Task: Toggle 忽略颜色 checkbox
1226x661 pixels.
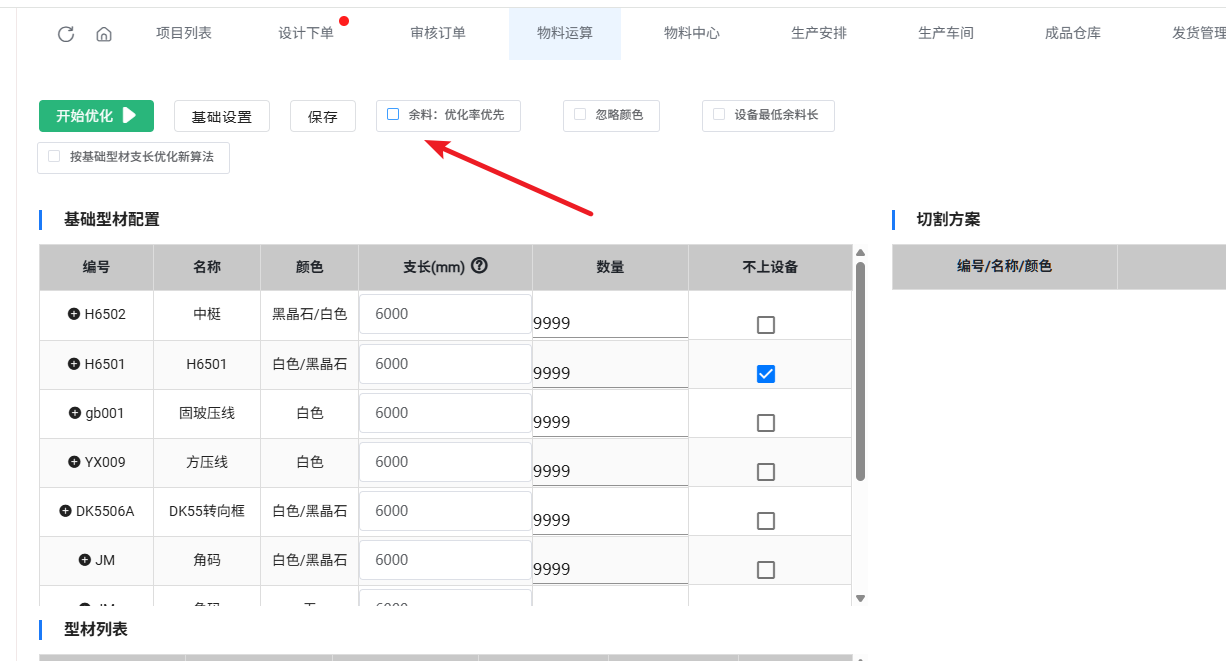Action: [x=580, y=115]
